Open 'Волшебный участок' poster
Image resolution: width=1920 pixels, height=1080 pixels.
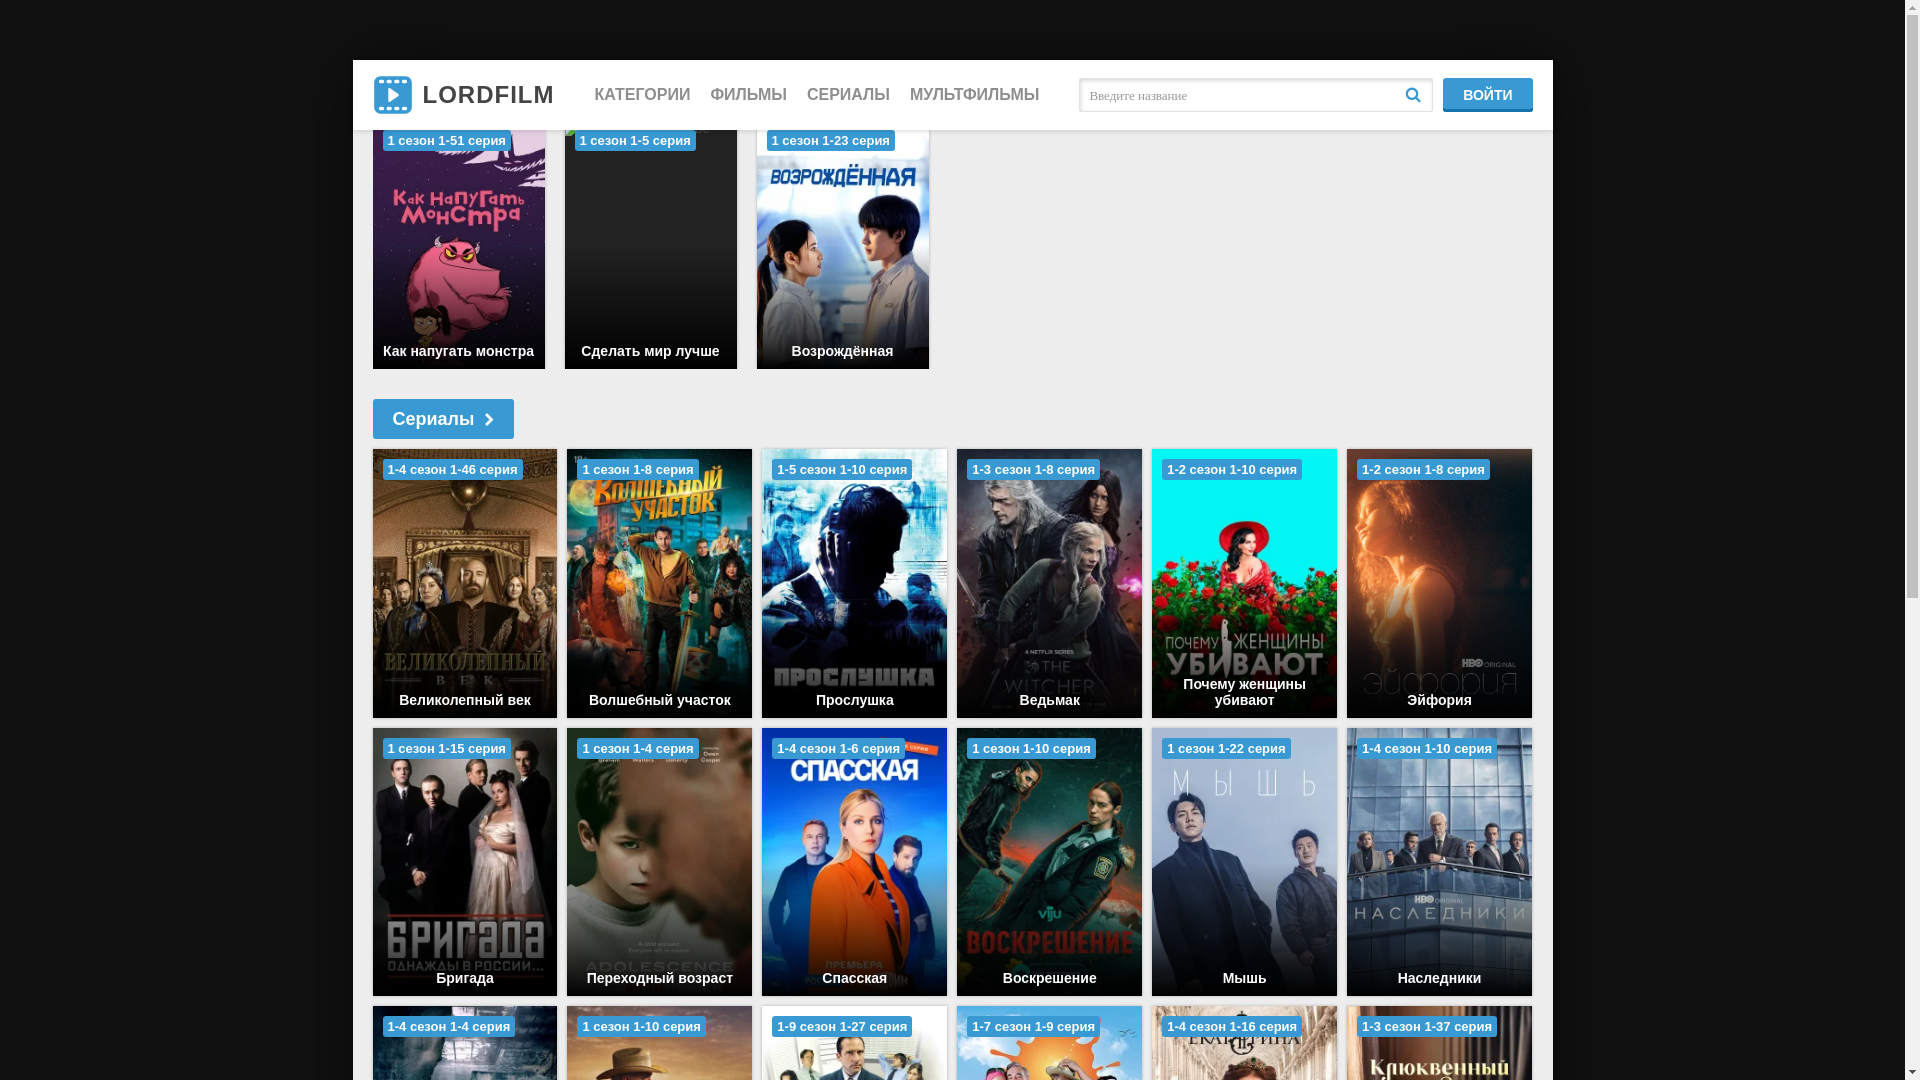click(660, 583)
